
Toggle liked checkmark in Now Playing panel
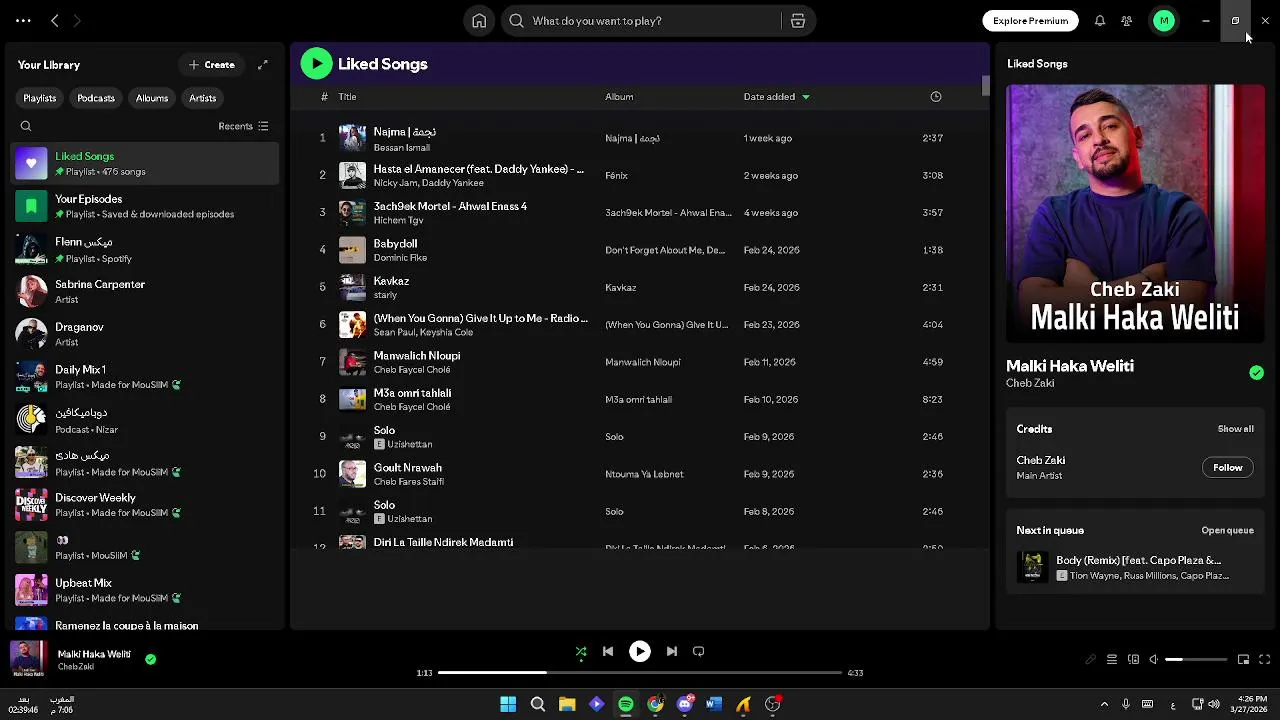pos(1256,373)
